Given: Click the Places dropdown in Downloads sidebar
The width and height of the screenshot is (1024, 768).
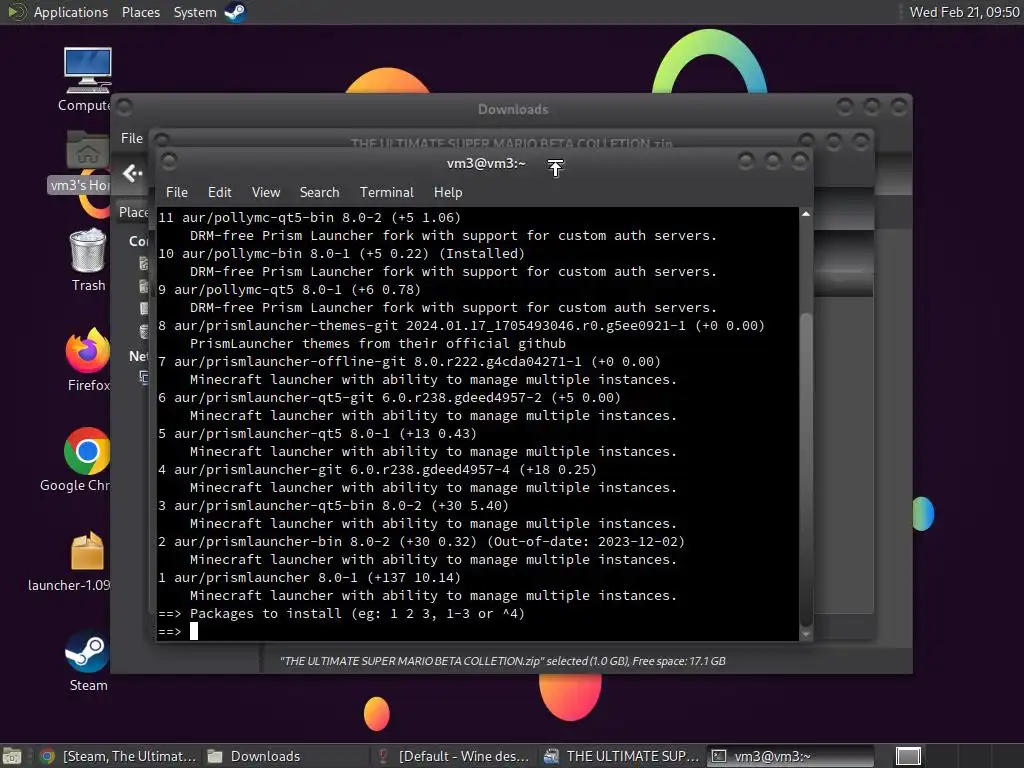Looking at the screenshot, I should [x=134, y=212].
